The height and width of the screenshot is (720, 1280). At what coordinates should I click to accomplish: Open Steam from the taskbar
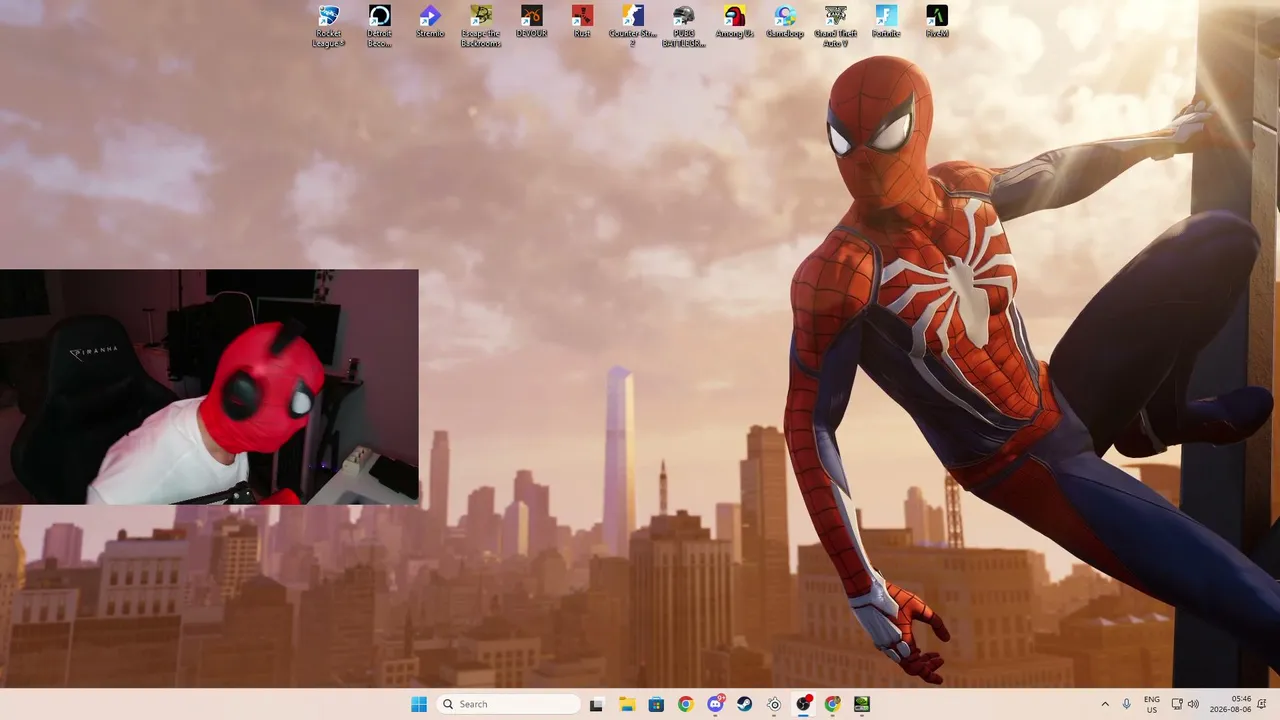tap(744, 704)
